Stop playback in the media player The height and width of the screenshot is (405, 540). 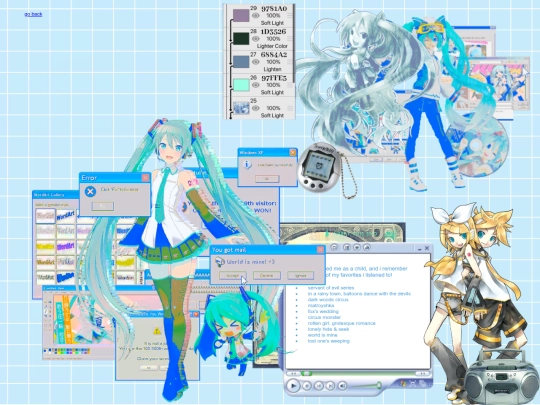pos(307,386)
